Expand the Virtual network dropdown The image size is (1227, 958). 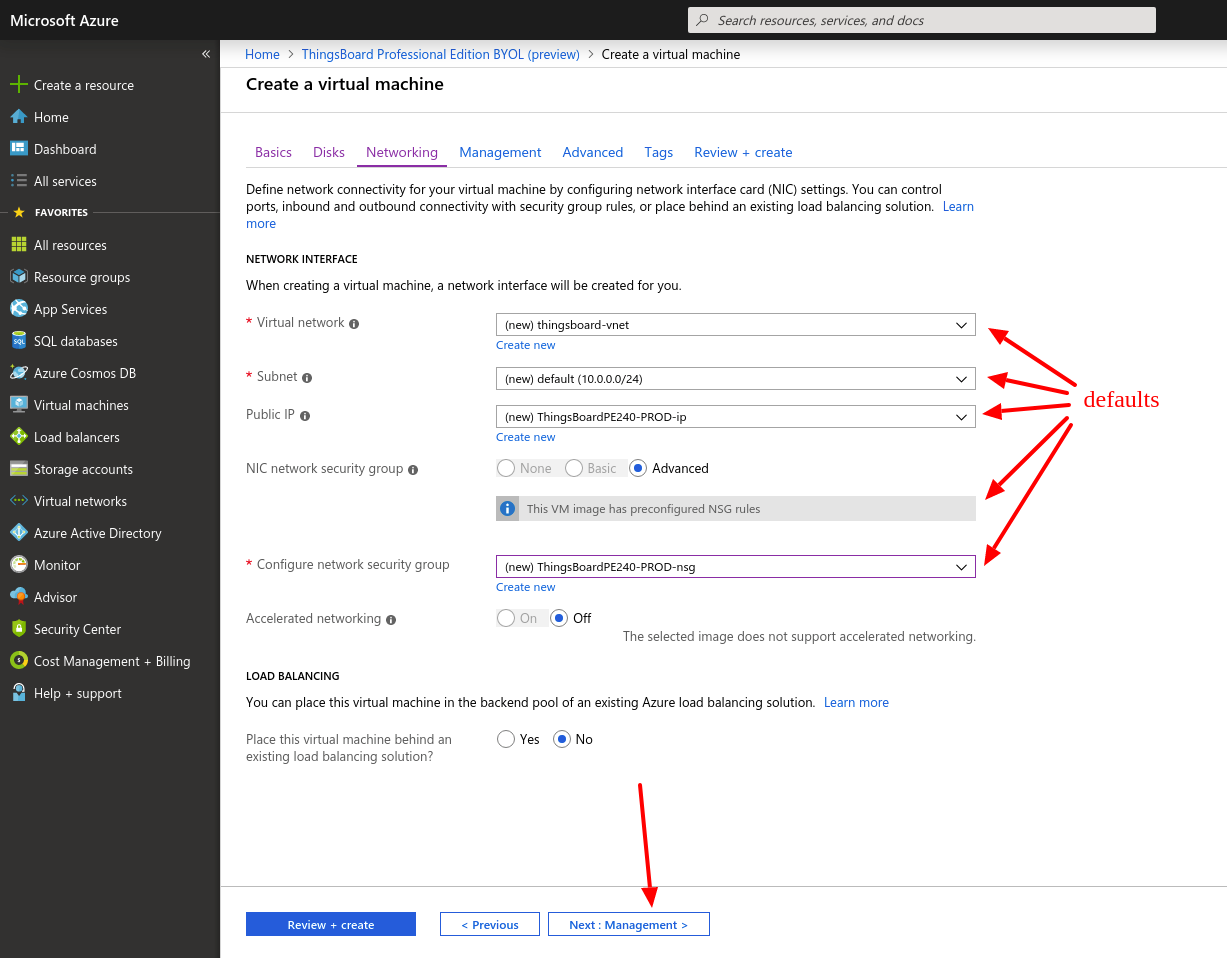[736, 325]
